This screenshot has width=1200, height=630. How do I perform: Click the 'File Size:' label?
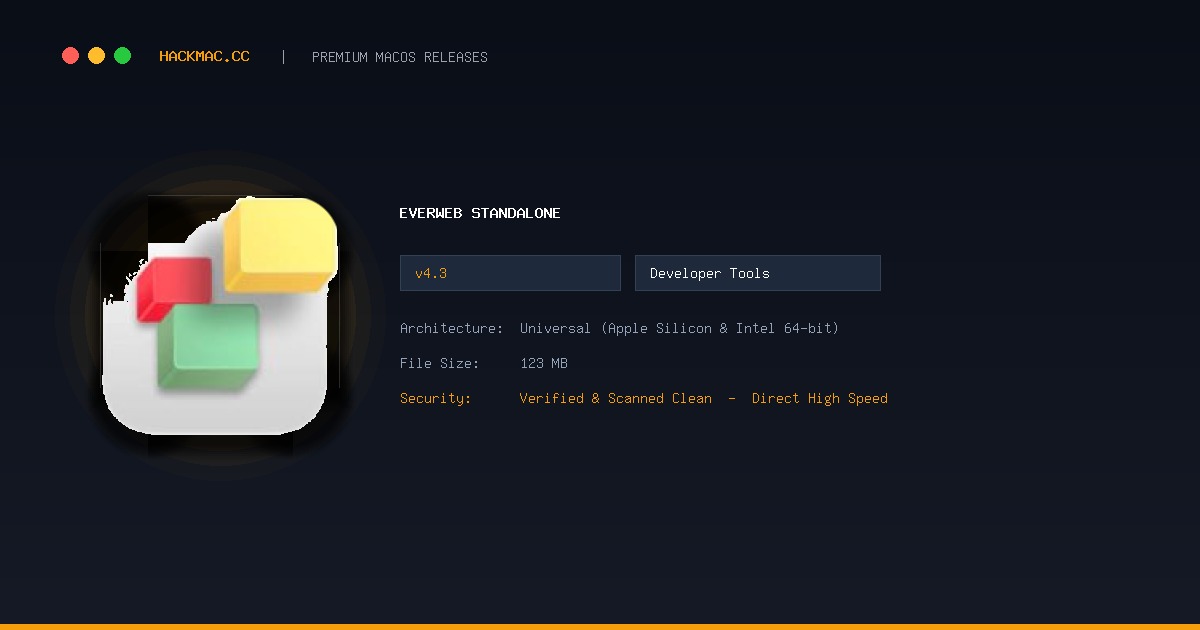click(439, 363)
